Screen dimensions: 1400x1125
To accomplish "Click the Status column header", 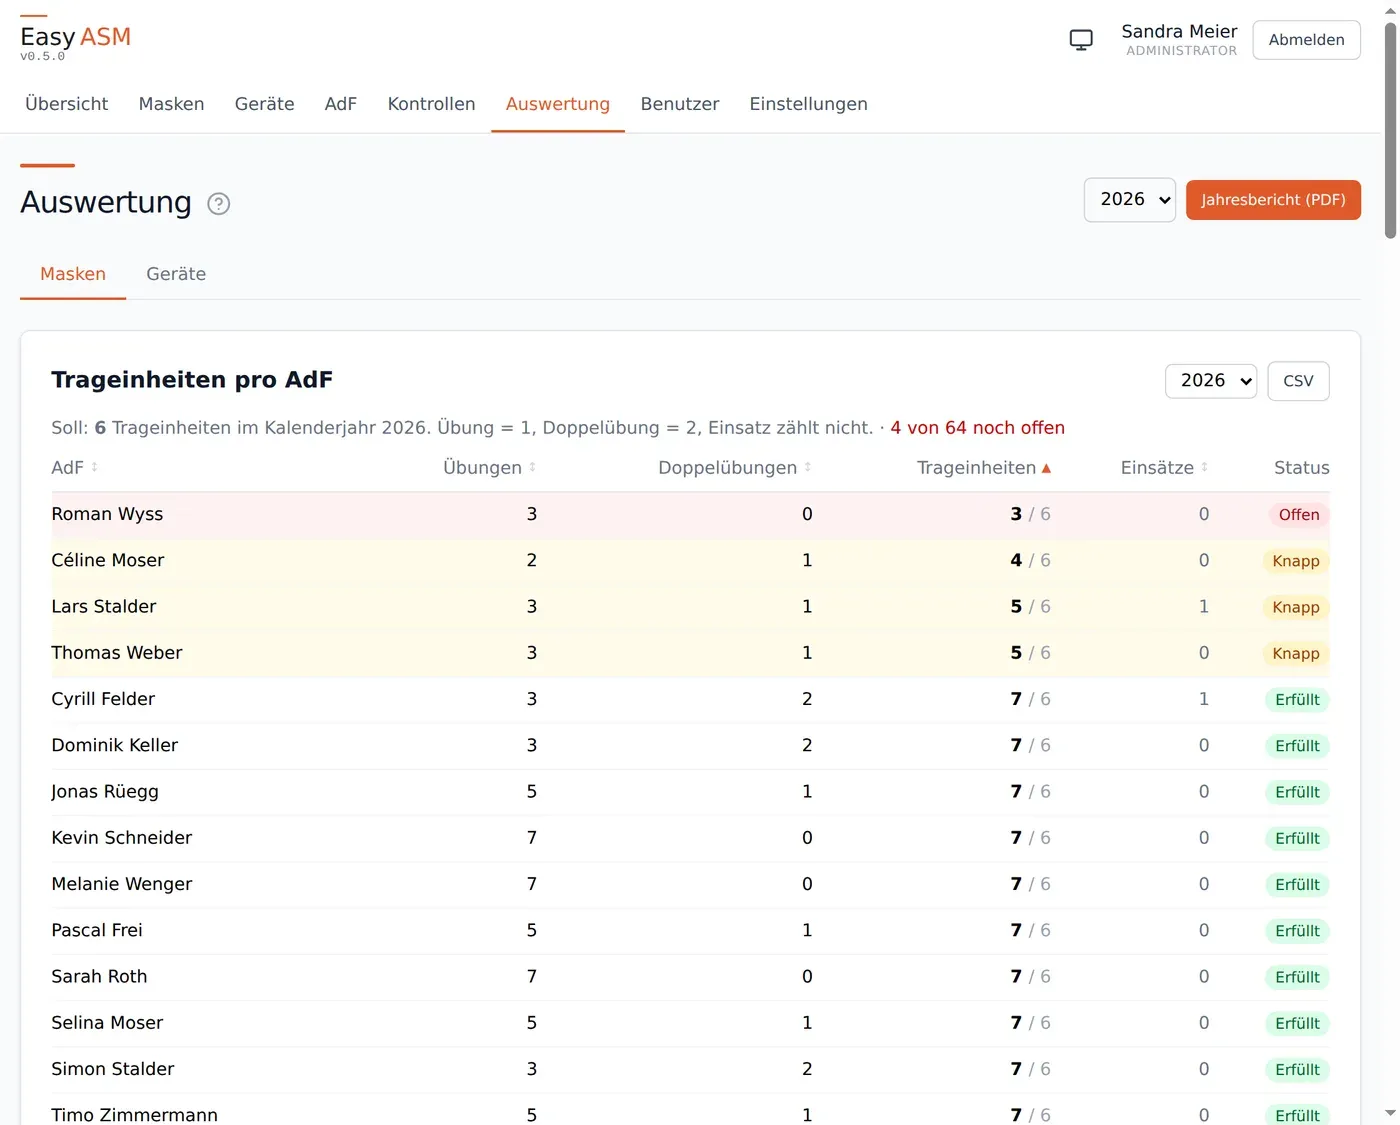I will coord(1301,468).
